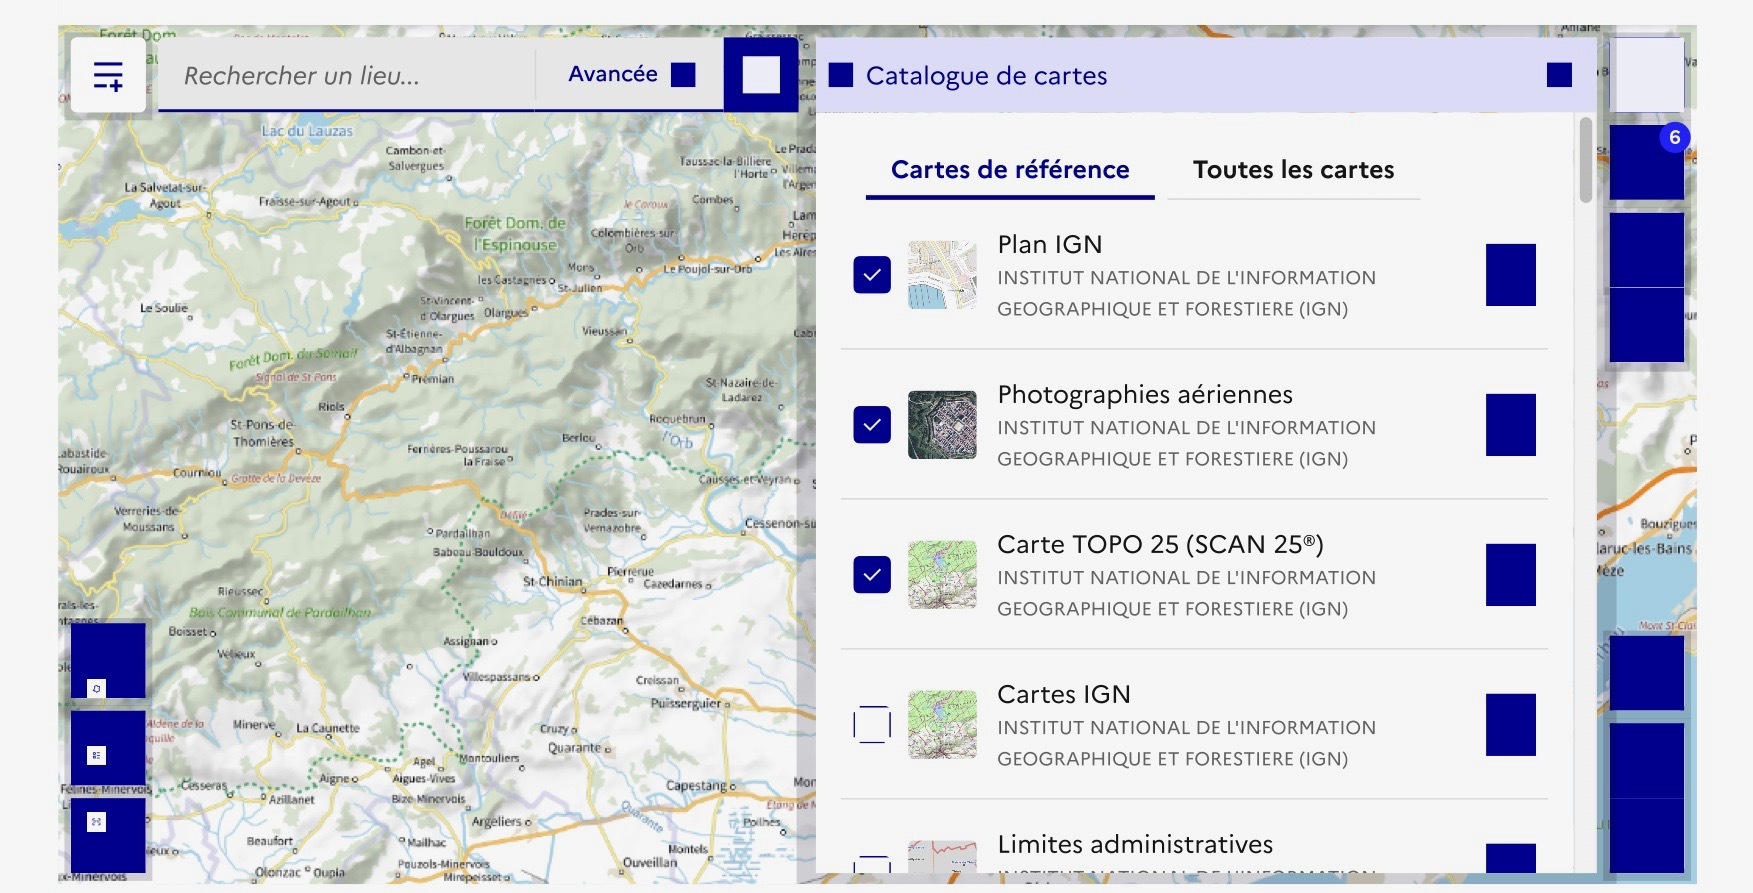1753x893 pixels.
Task: Close the Catalogue de cartes panel
Action: pyautogui.click(x=1559, y=75)
